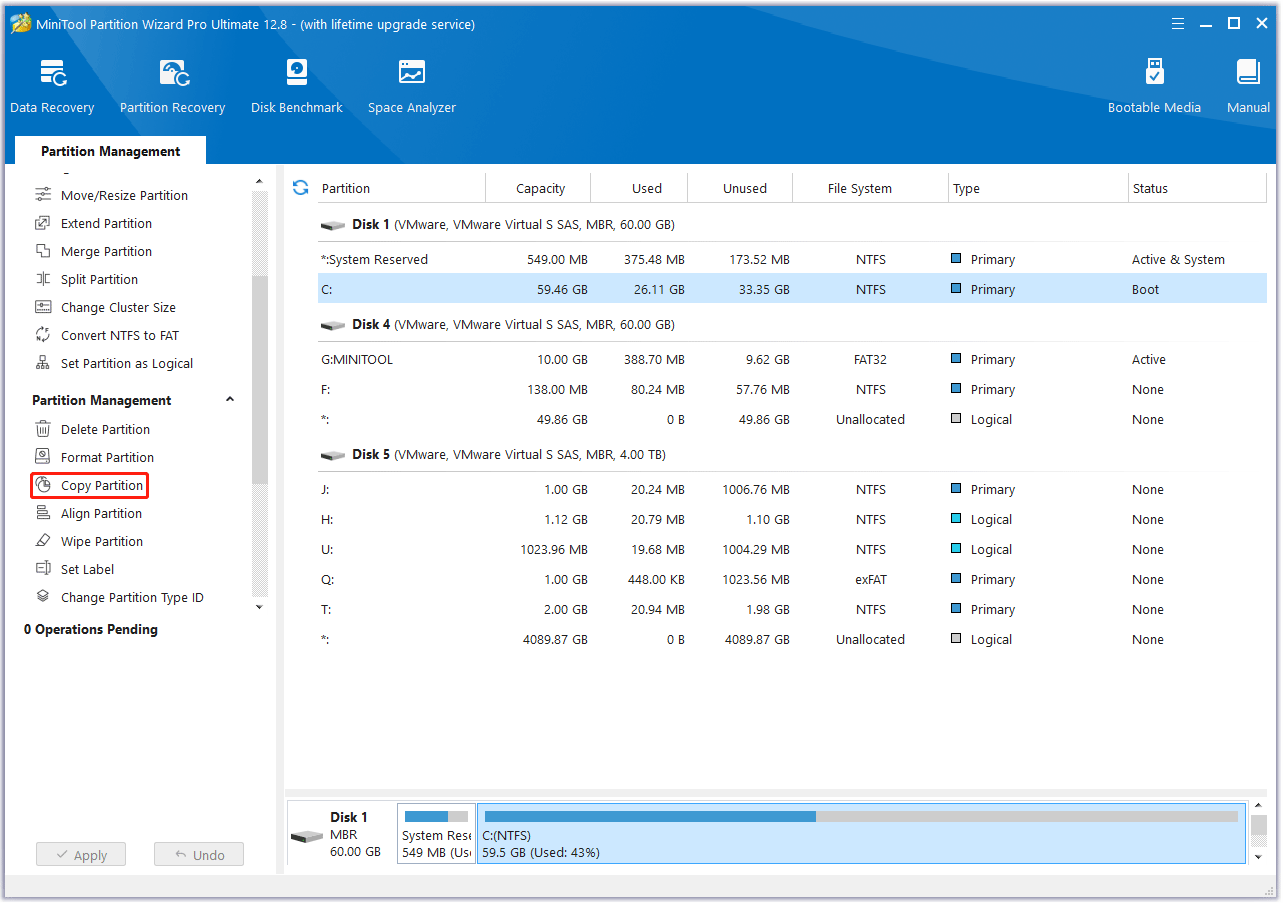
Task: Select Q: exFAT partition row
Action: coord(792,579)
